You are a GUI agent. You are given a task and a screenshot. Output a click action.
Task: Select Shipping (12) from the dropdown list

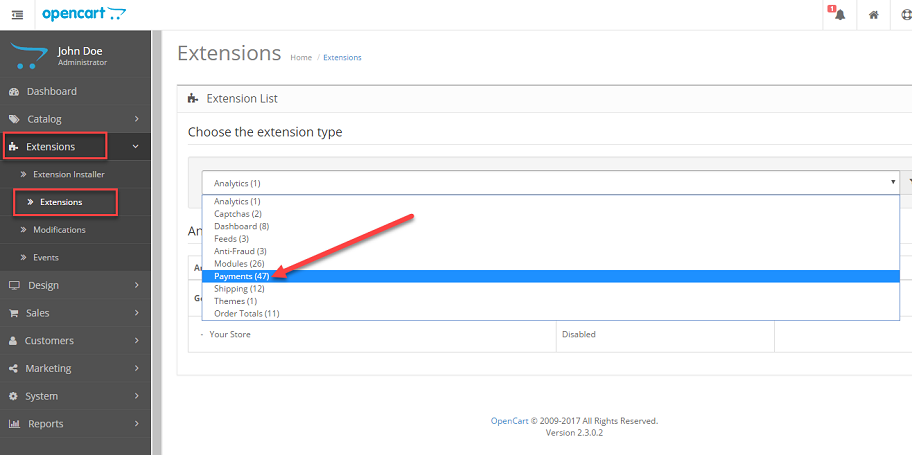[550, 289]
